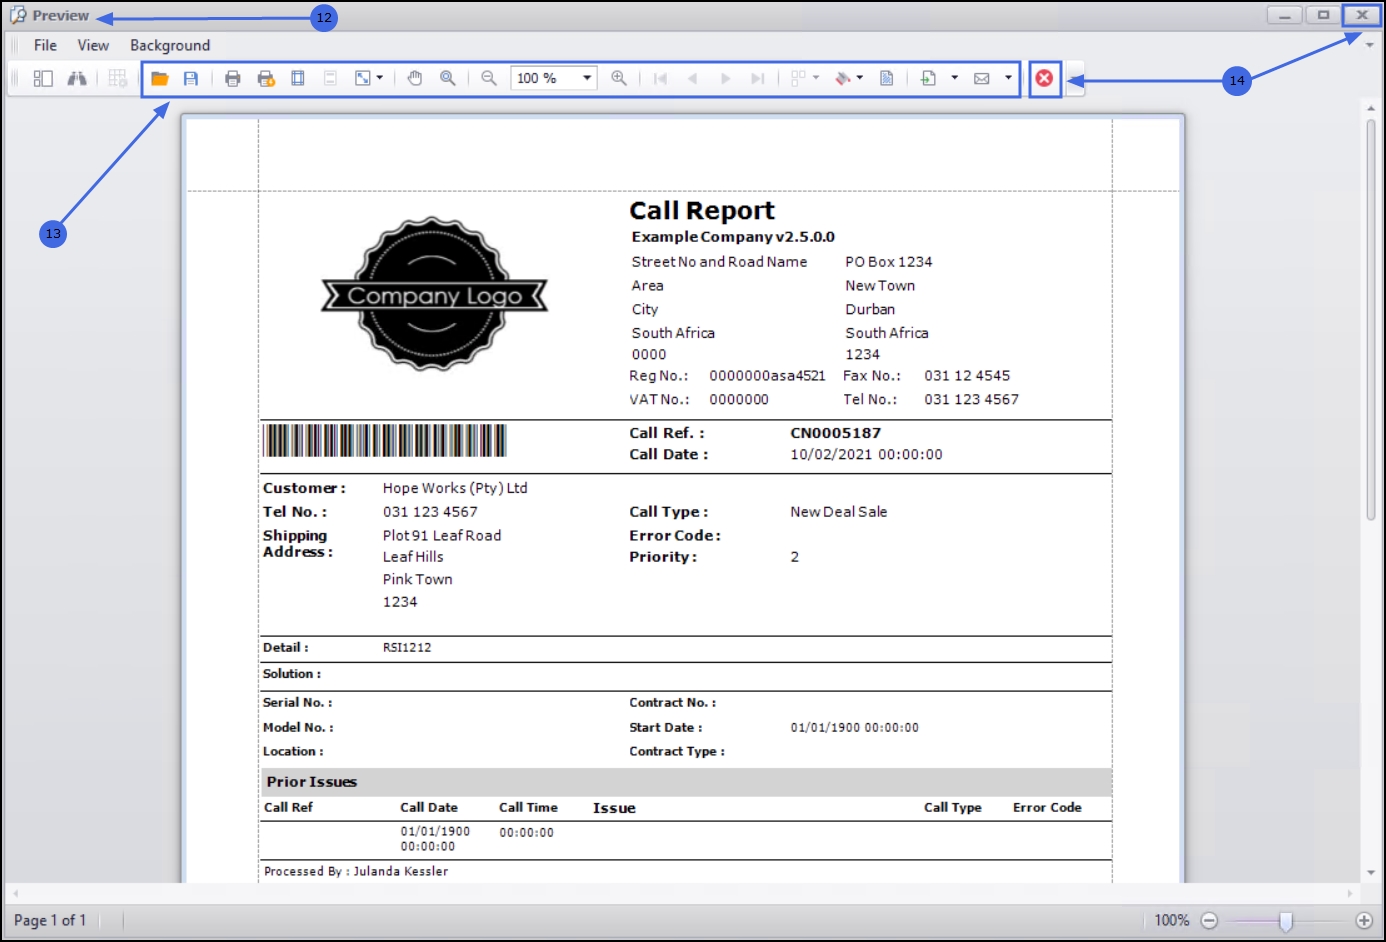1386x942 pixels.
Task: Click the status bar plus zoom button
Action: tap(1364, 920)
